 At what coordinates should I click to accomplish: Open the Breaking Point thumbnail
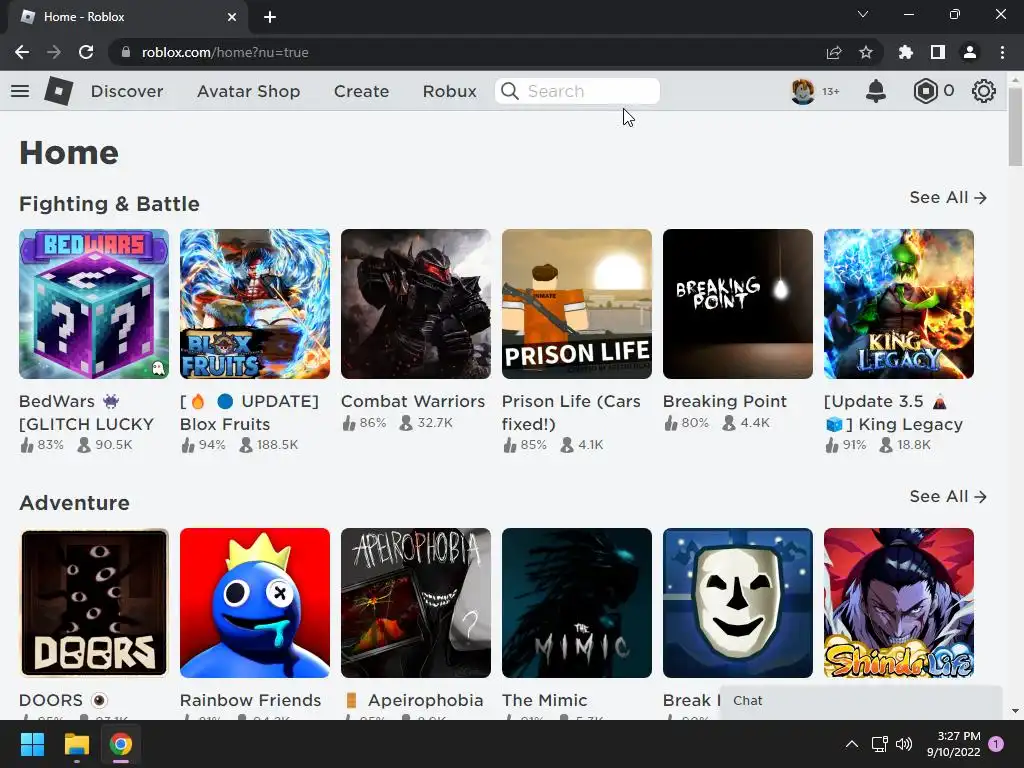(738, 304)
